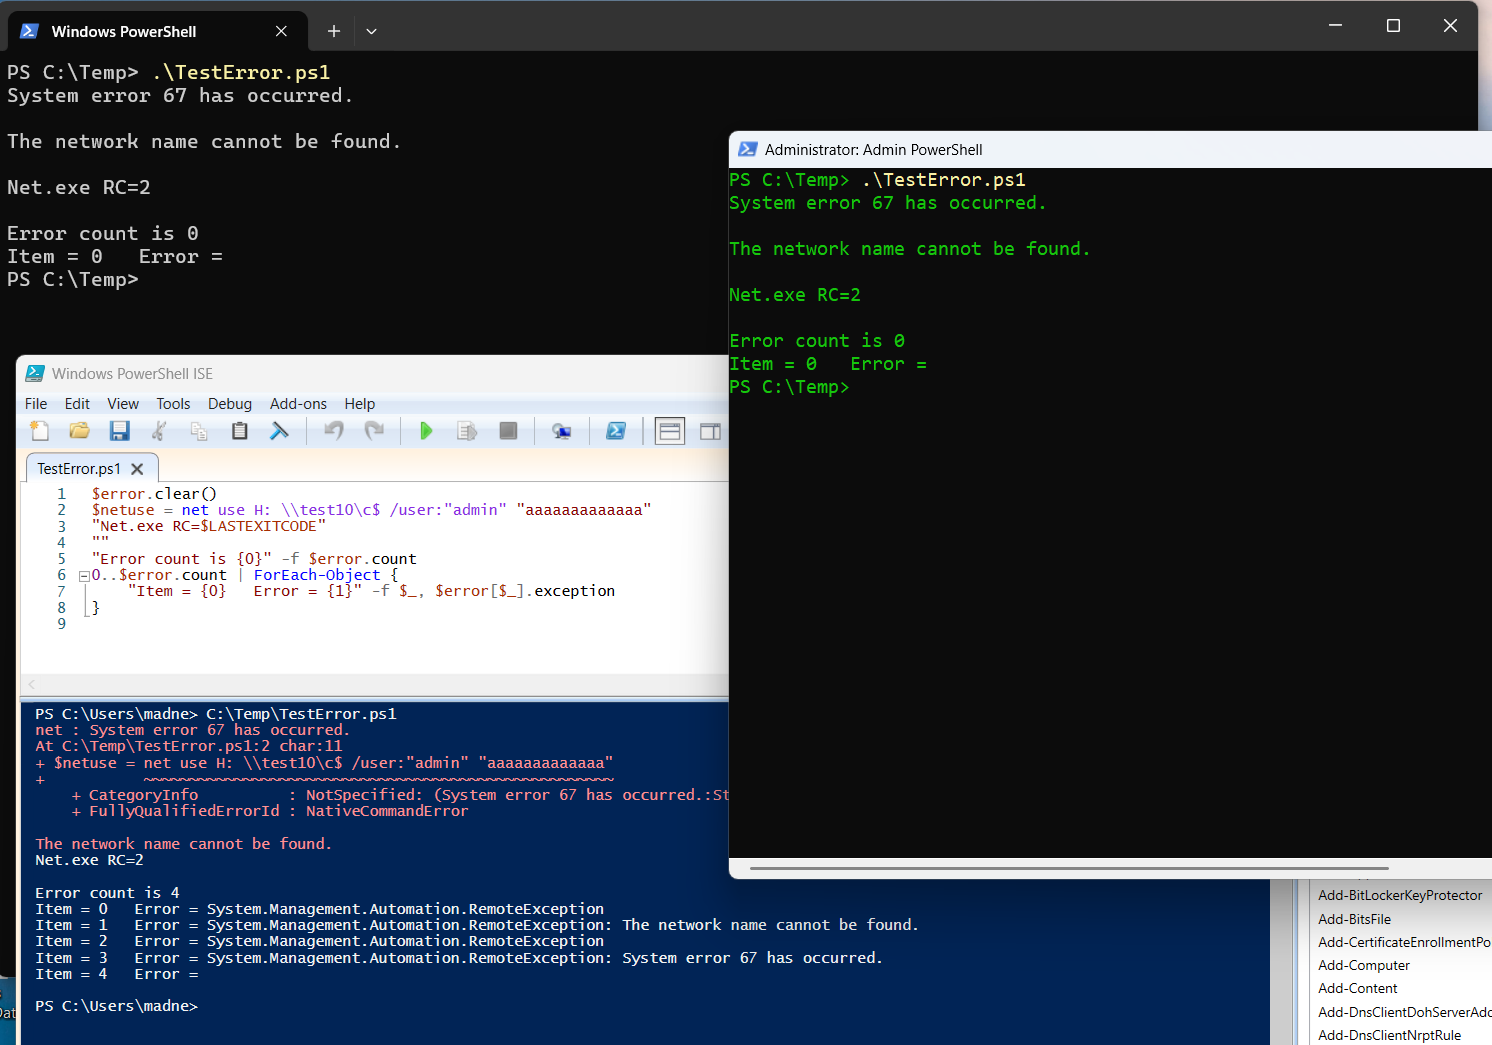This screenshot has height=1045, width=1492.
Task: Click the $error.clear() line in the editor
Action: pyautogui.click(x=154, y=494)
